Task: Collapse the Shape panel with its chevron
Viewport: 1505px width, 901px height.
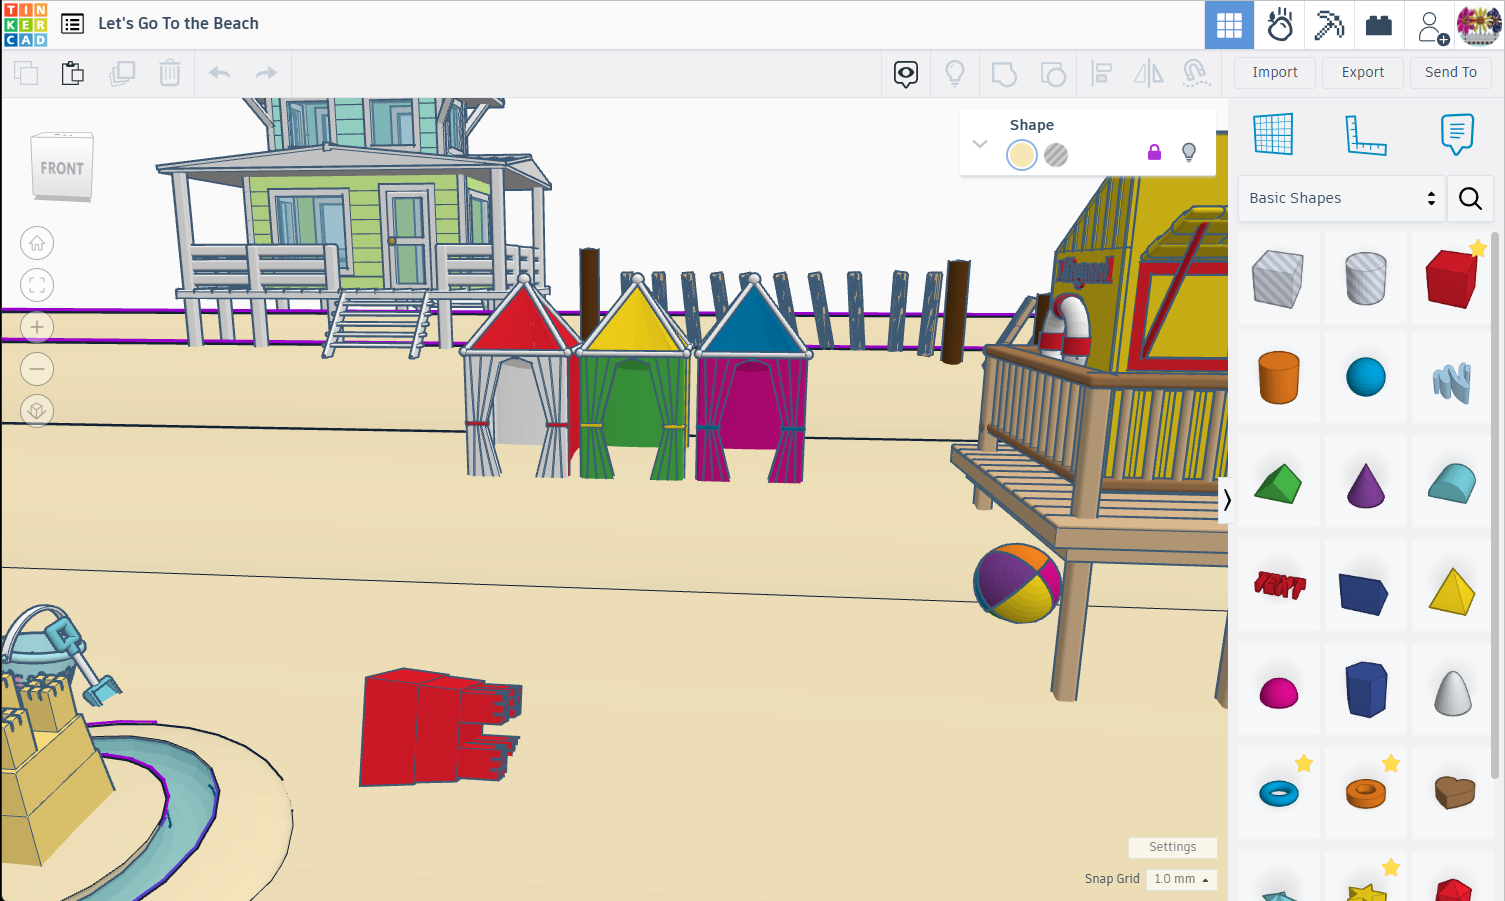Action: coord(980,143)
